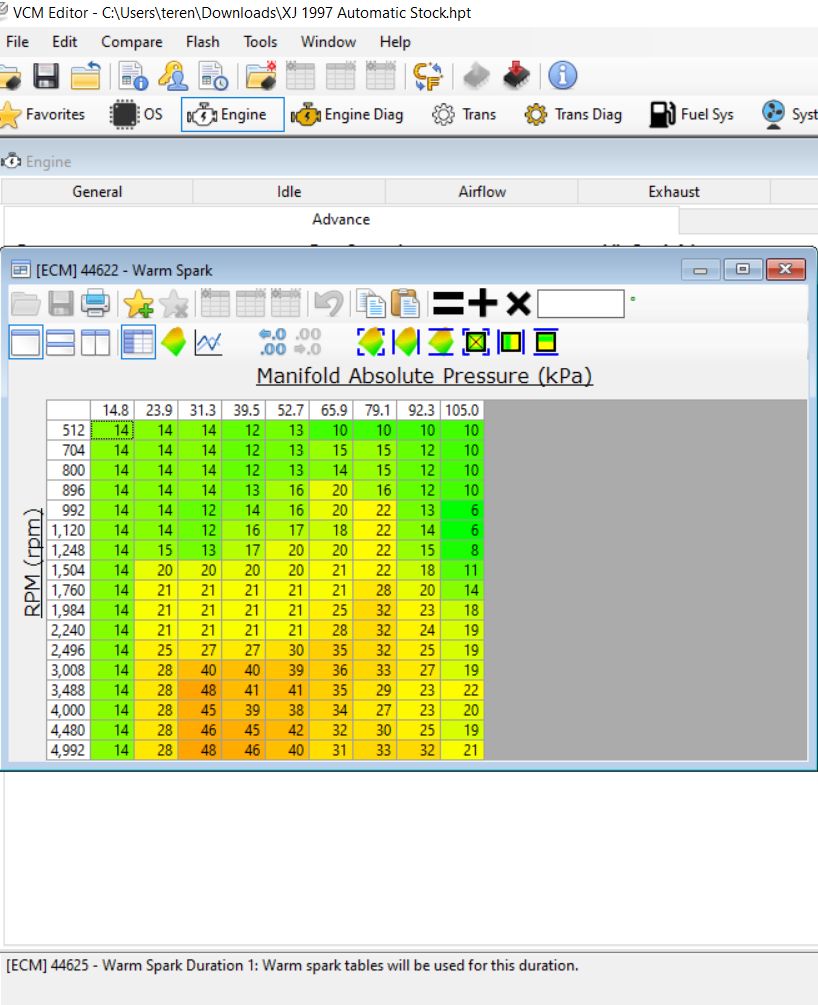The image size is (818, 1005).
Task: Open the Tools menu
Action: pyautogui.click(x=260, y=42)
